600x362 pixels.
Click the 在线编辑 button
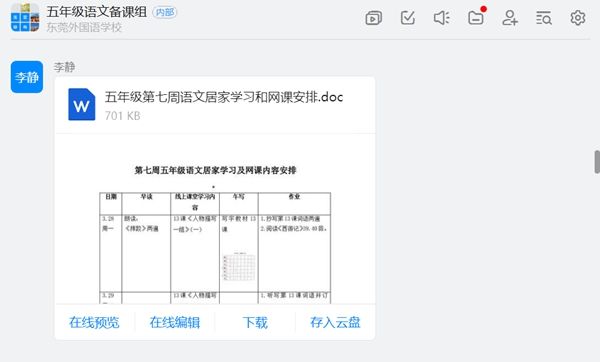pyautogui.click(x=175, y=322)
